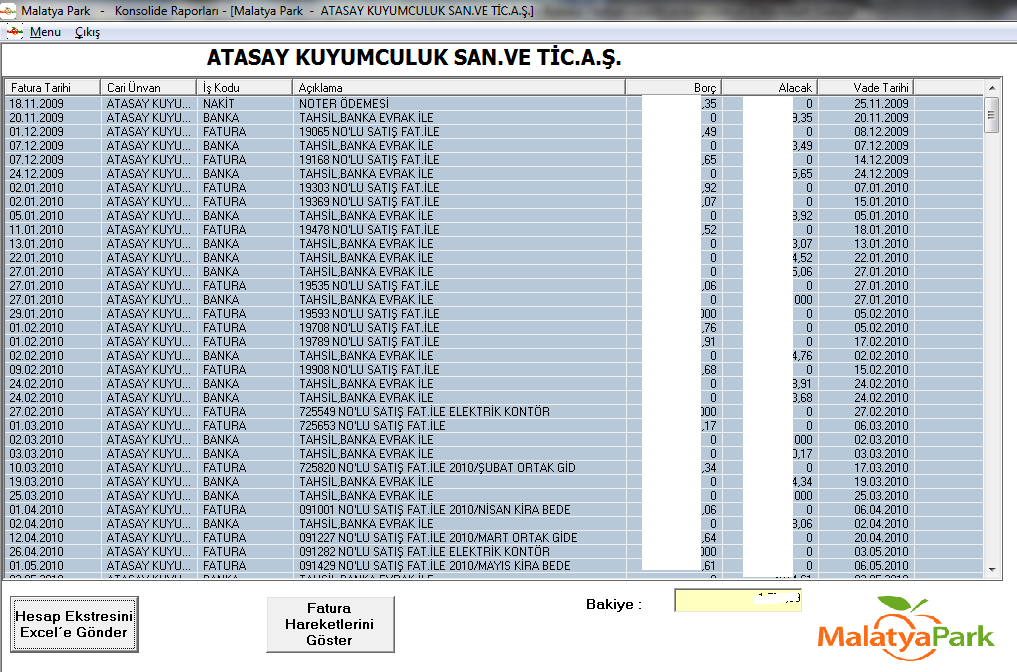Select the 19478 NO'LU SATIŞ FAT.İLE cell
This screenshot has height=672, width=1017.
point(459,230)
